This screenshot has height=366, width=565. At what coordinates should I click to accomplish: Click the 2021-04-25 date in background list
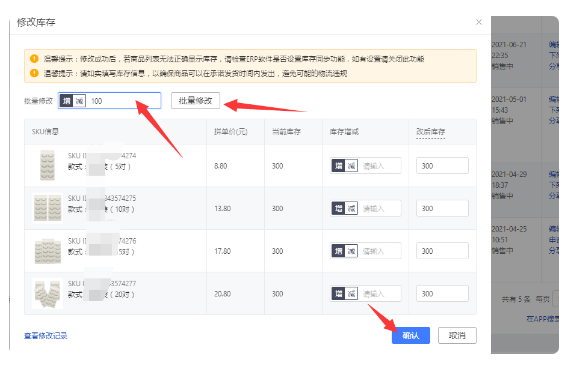pos(509,229)
